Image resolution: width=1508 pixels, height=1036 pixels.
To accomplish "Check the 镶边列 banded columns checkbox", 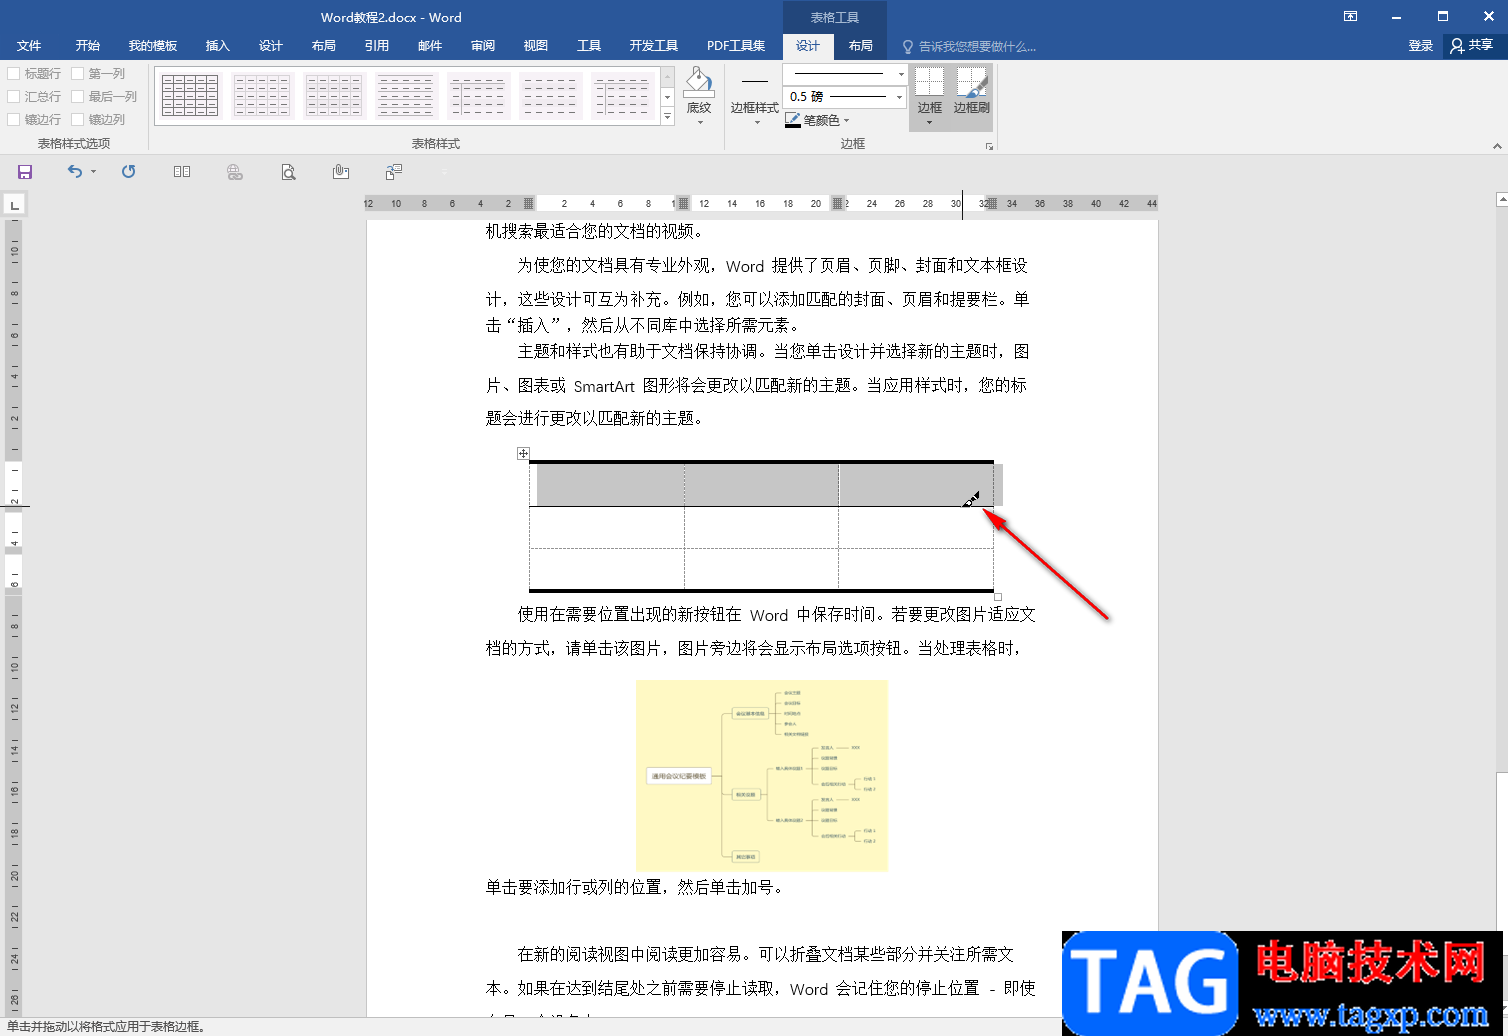I will pyautogui.click(x=78, y=120).
